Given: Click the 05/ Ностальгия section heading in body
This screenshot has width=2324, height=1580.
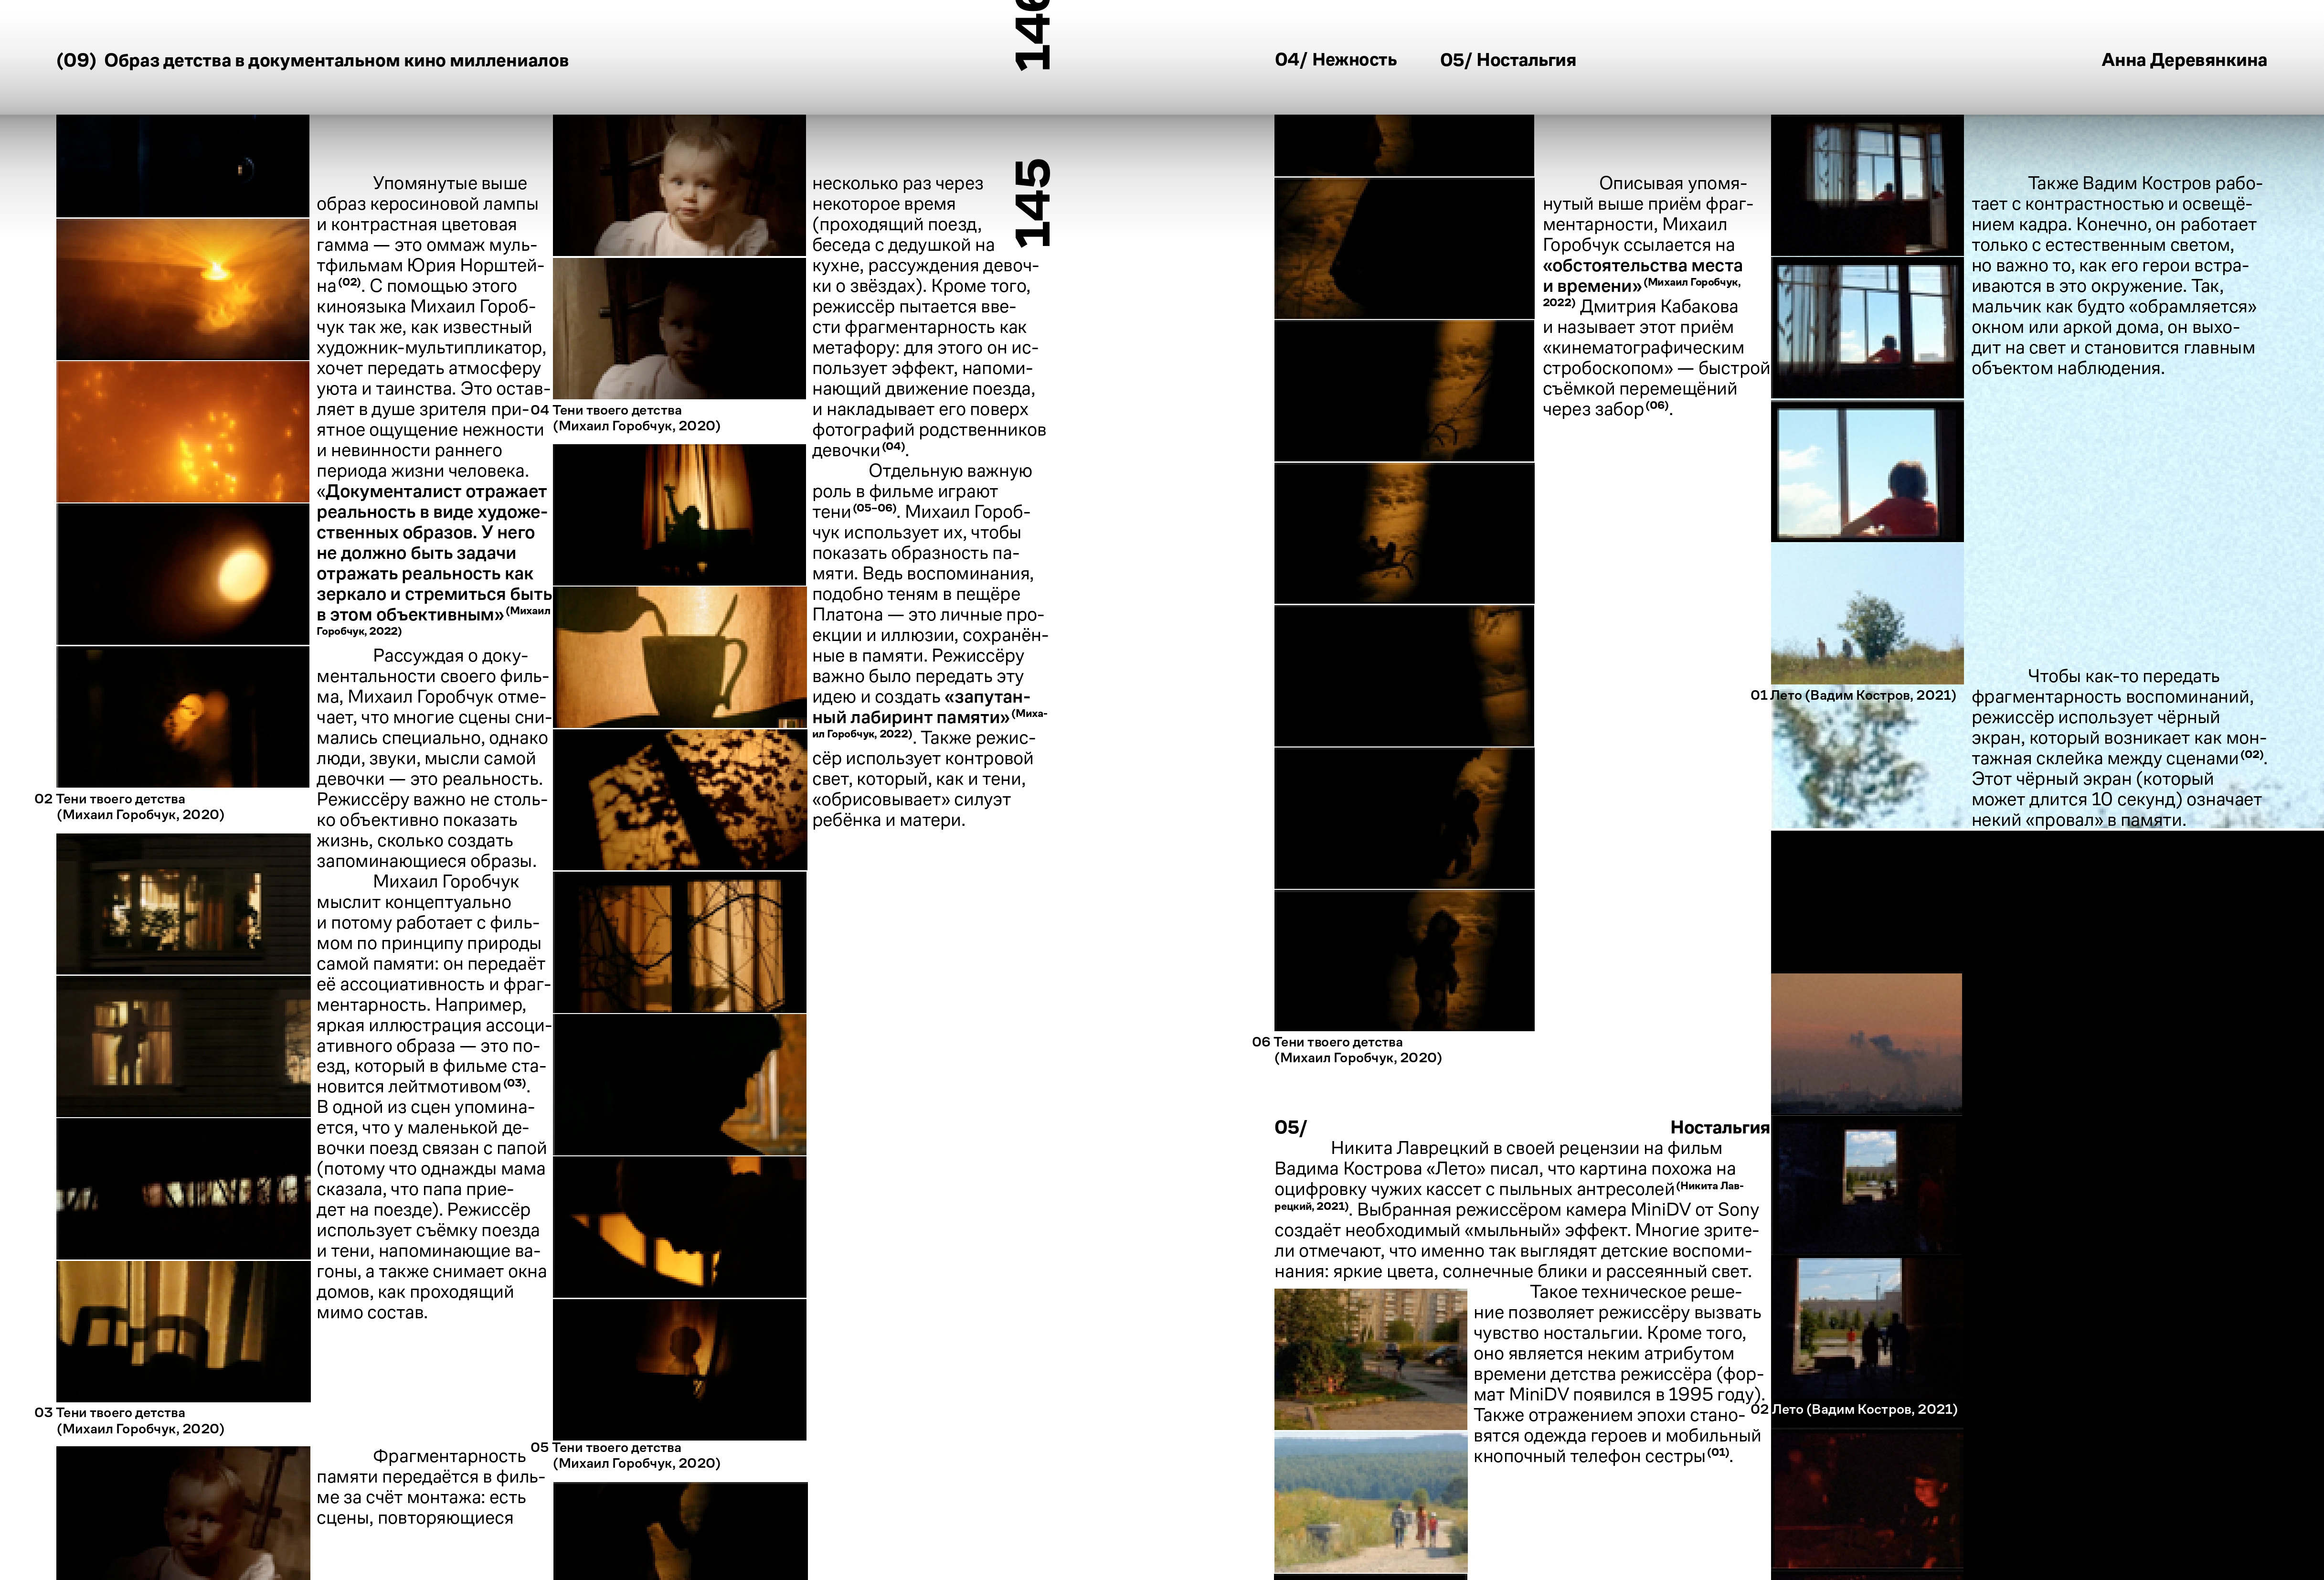Looking at the screenshot, I should (x=1521, y=1127).
